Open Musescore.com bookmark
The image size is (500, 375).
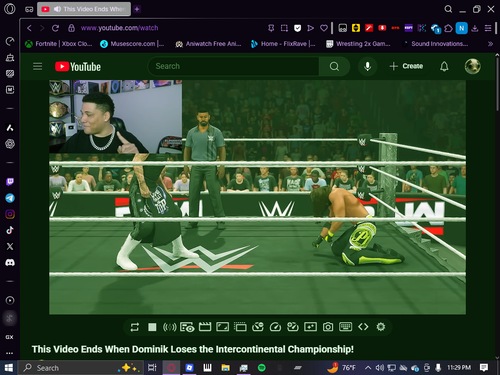tap(132, 44)
